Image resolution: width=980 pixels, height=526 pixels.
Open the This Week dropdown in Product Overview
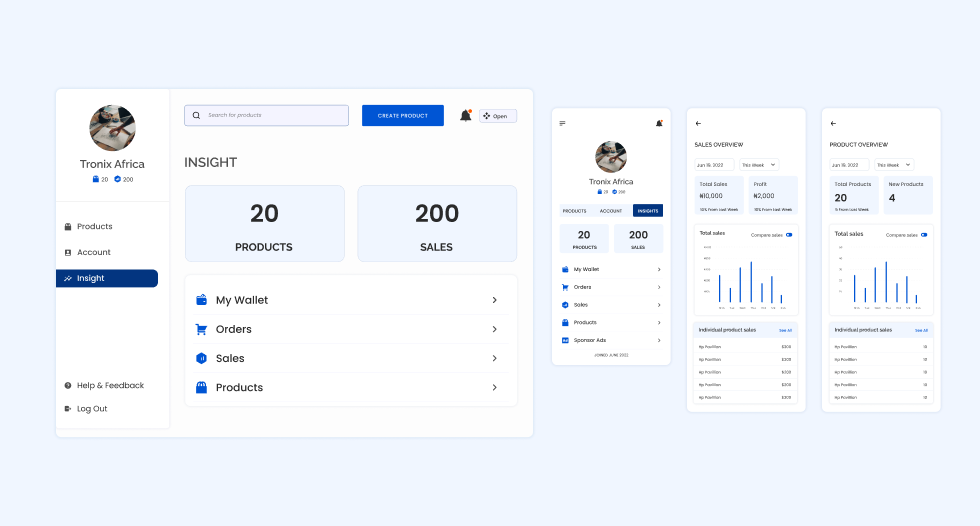tap(894, 165)
